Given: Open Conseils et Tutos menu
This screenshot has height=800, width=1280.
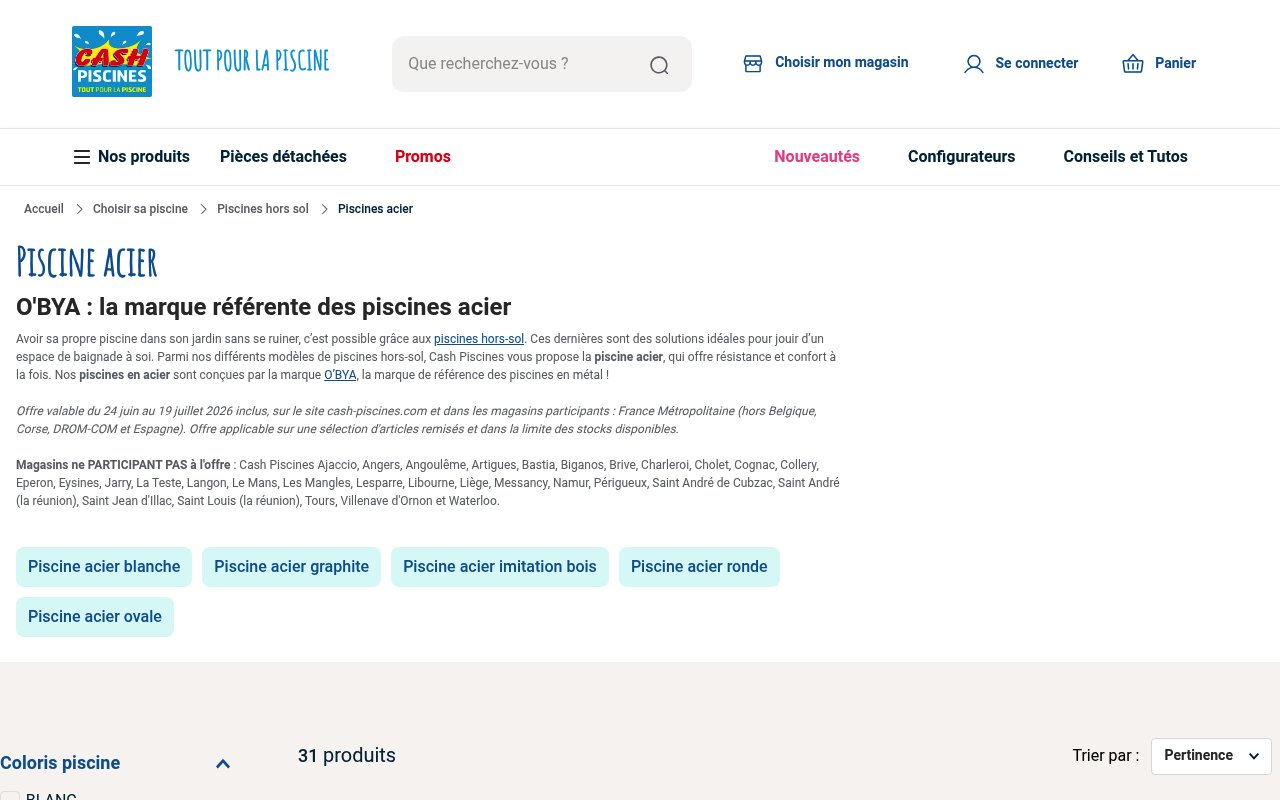Looking at the screenshot, I should (x=1125, y=156).
